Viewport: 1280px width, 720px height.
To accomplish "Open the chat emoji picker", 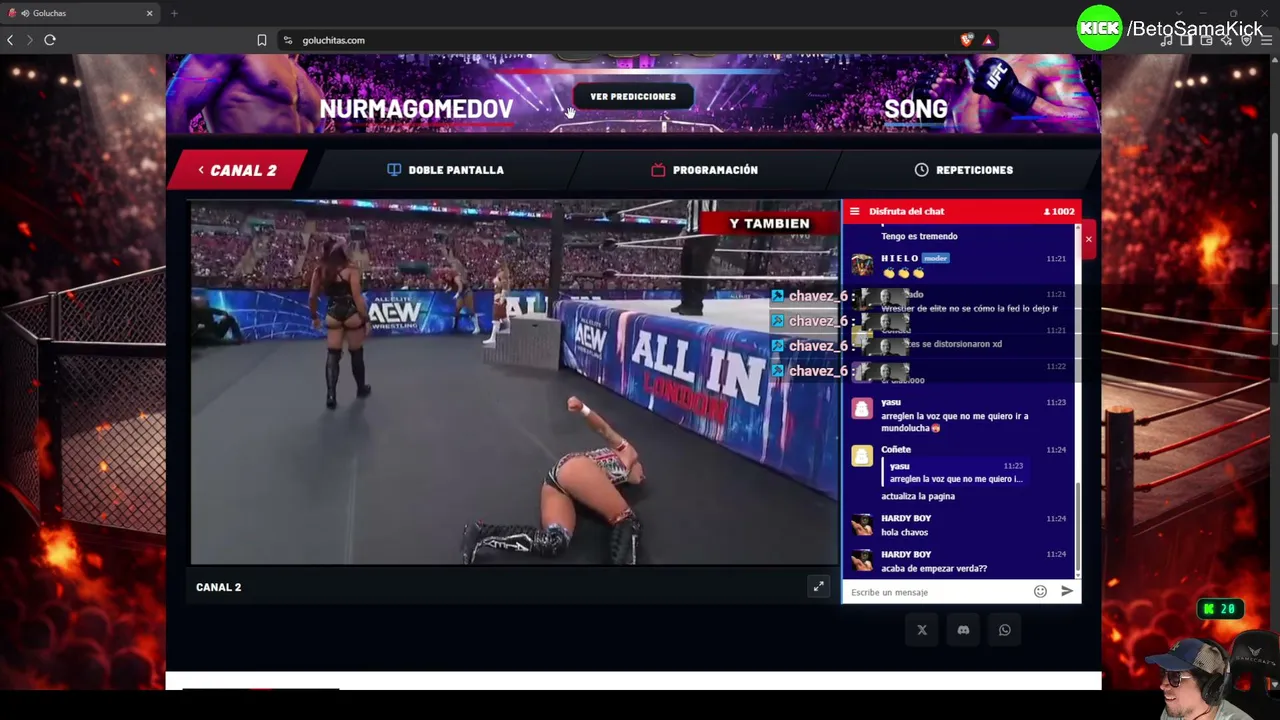I will (x=1040, y=592).
